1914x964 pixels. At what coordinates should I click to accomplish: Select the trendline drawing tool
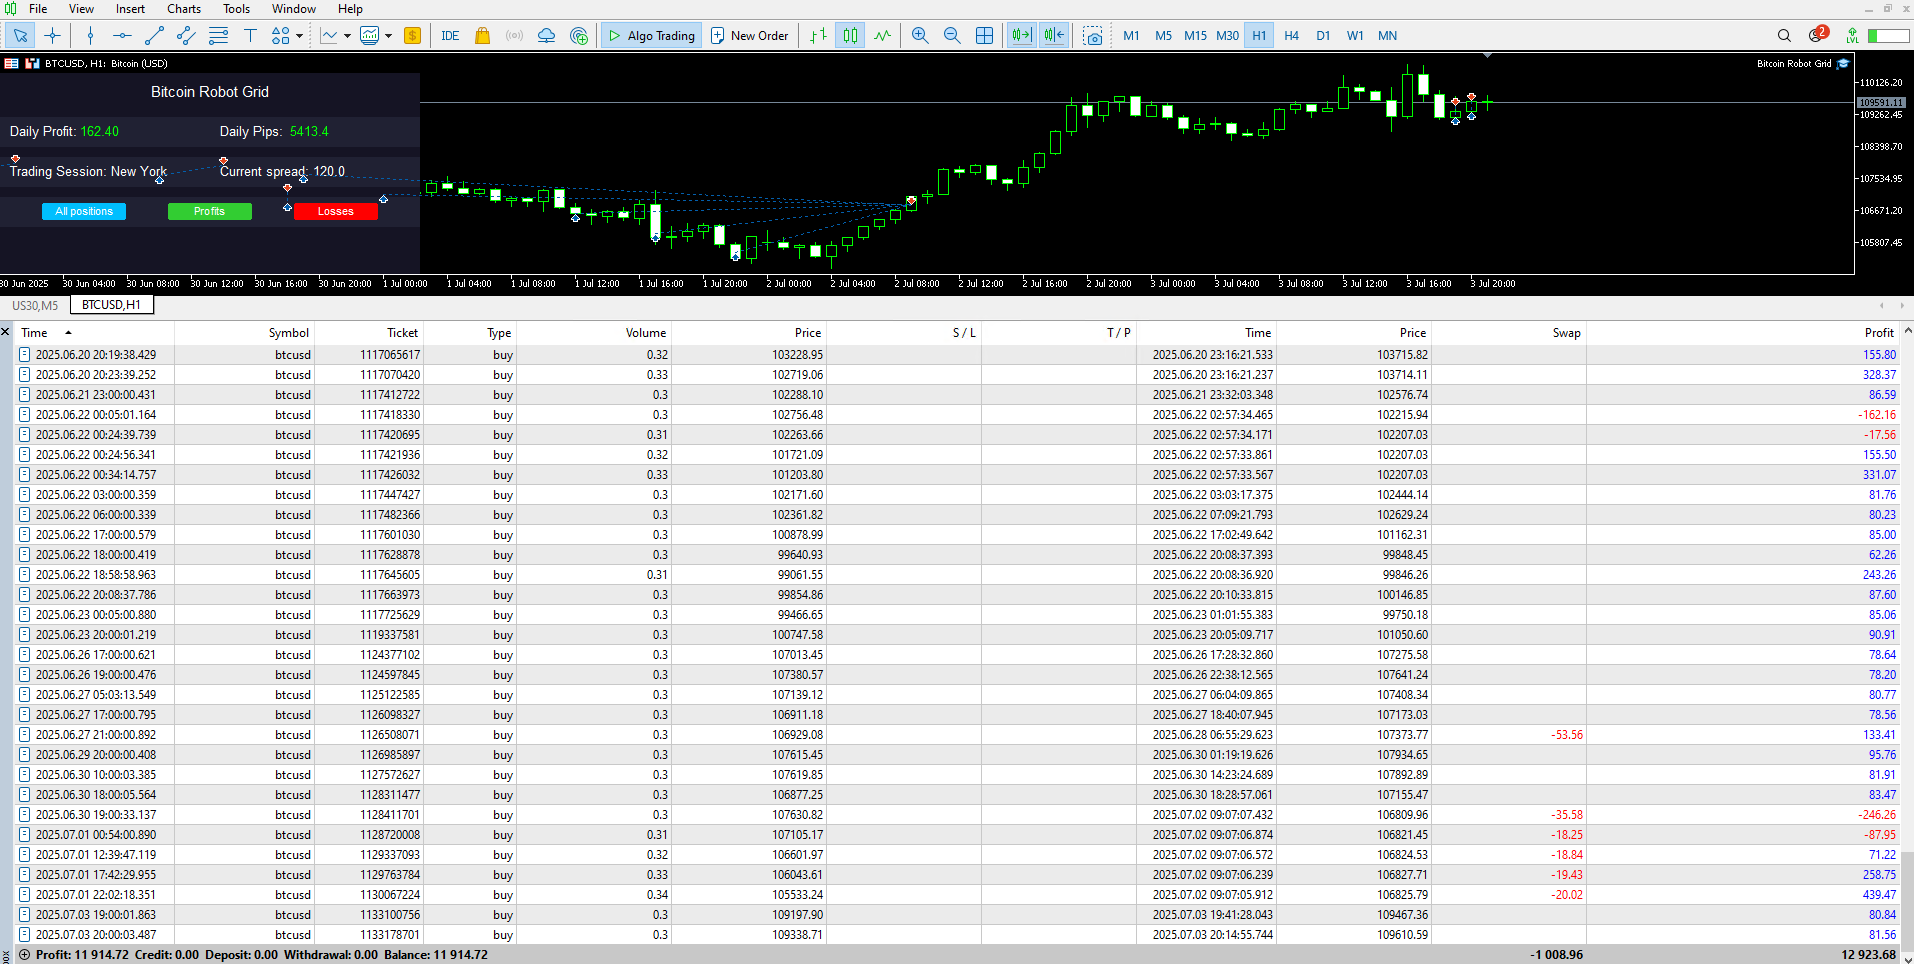(154, 36)
